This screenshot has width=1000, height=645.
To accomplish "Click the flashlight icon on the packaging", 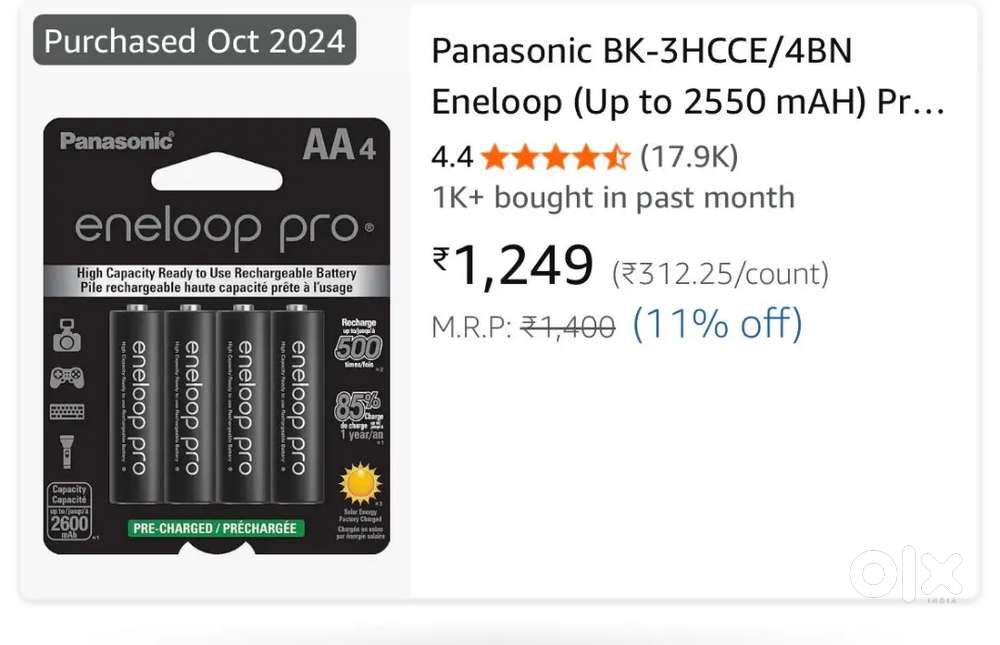I will (x=67, y=450).
